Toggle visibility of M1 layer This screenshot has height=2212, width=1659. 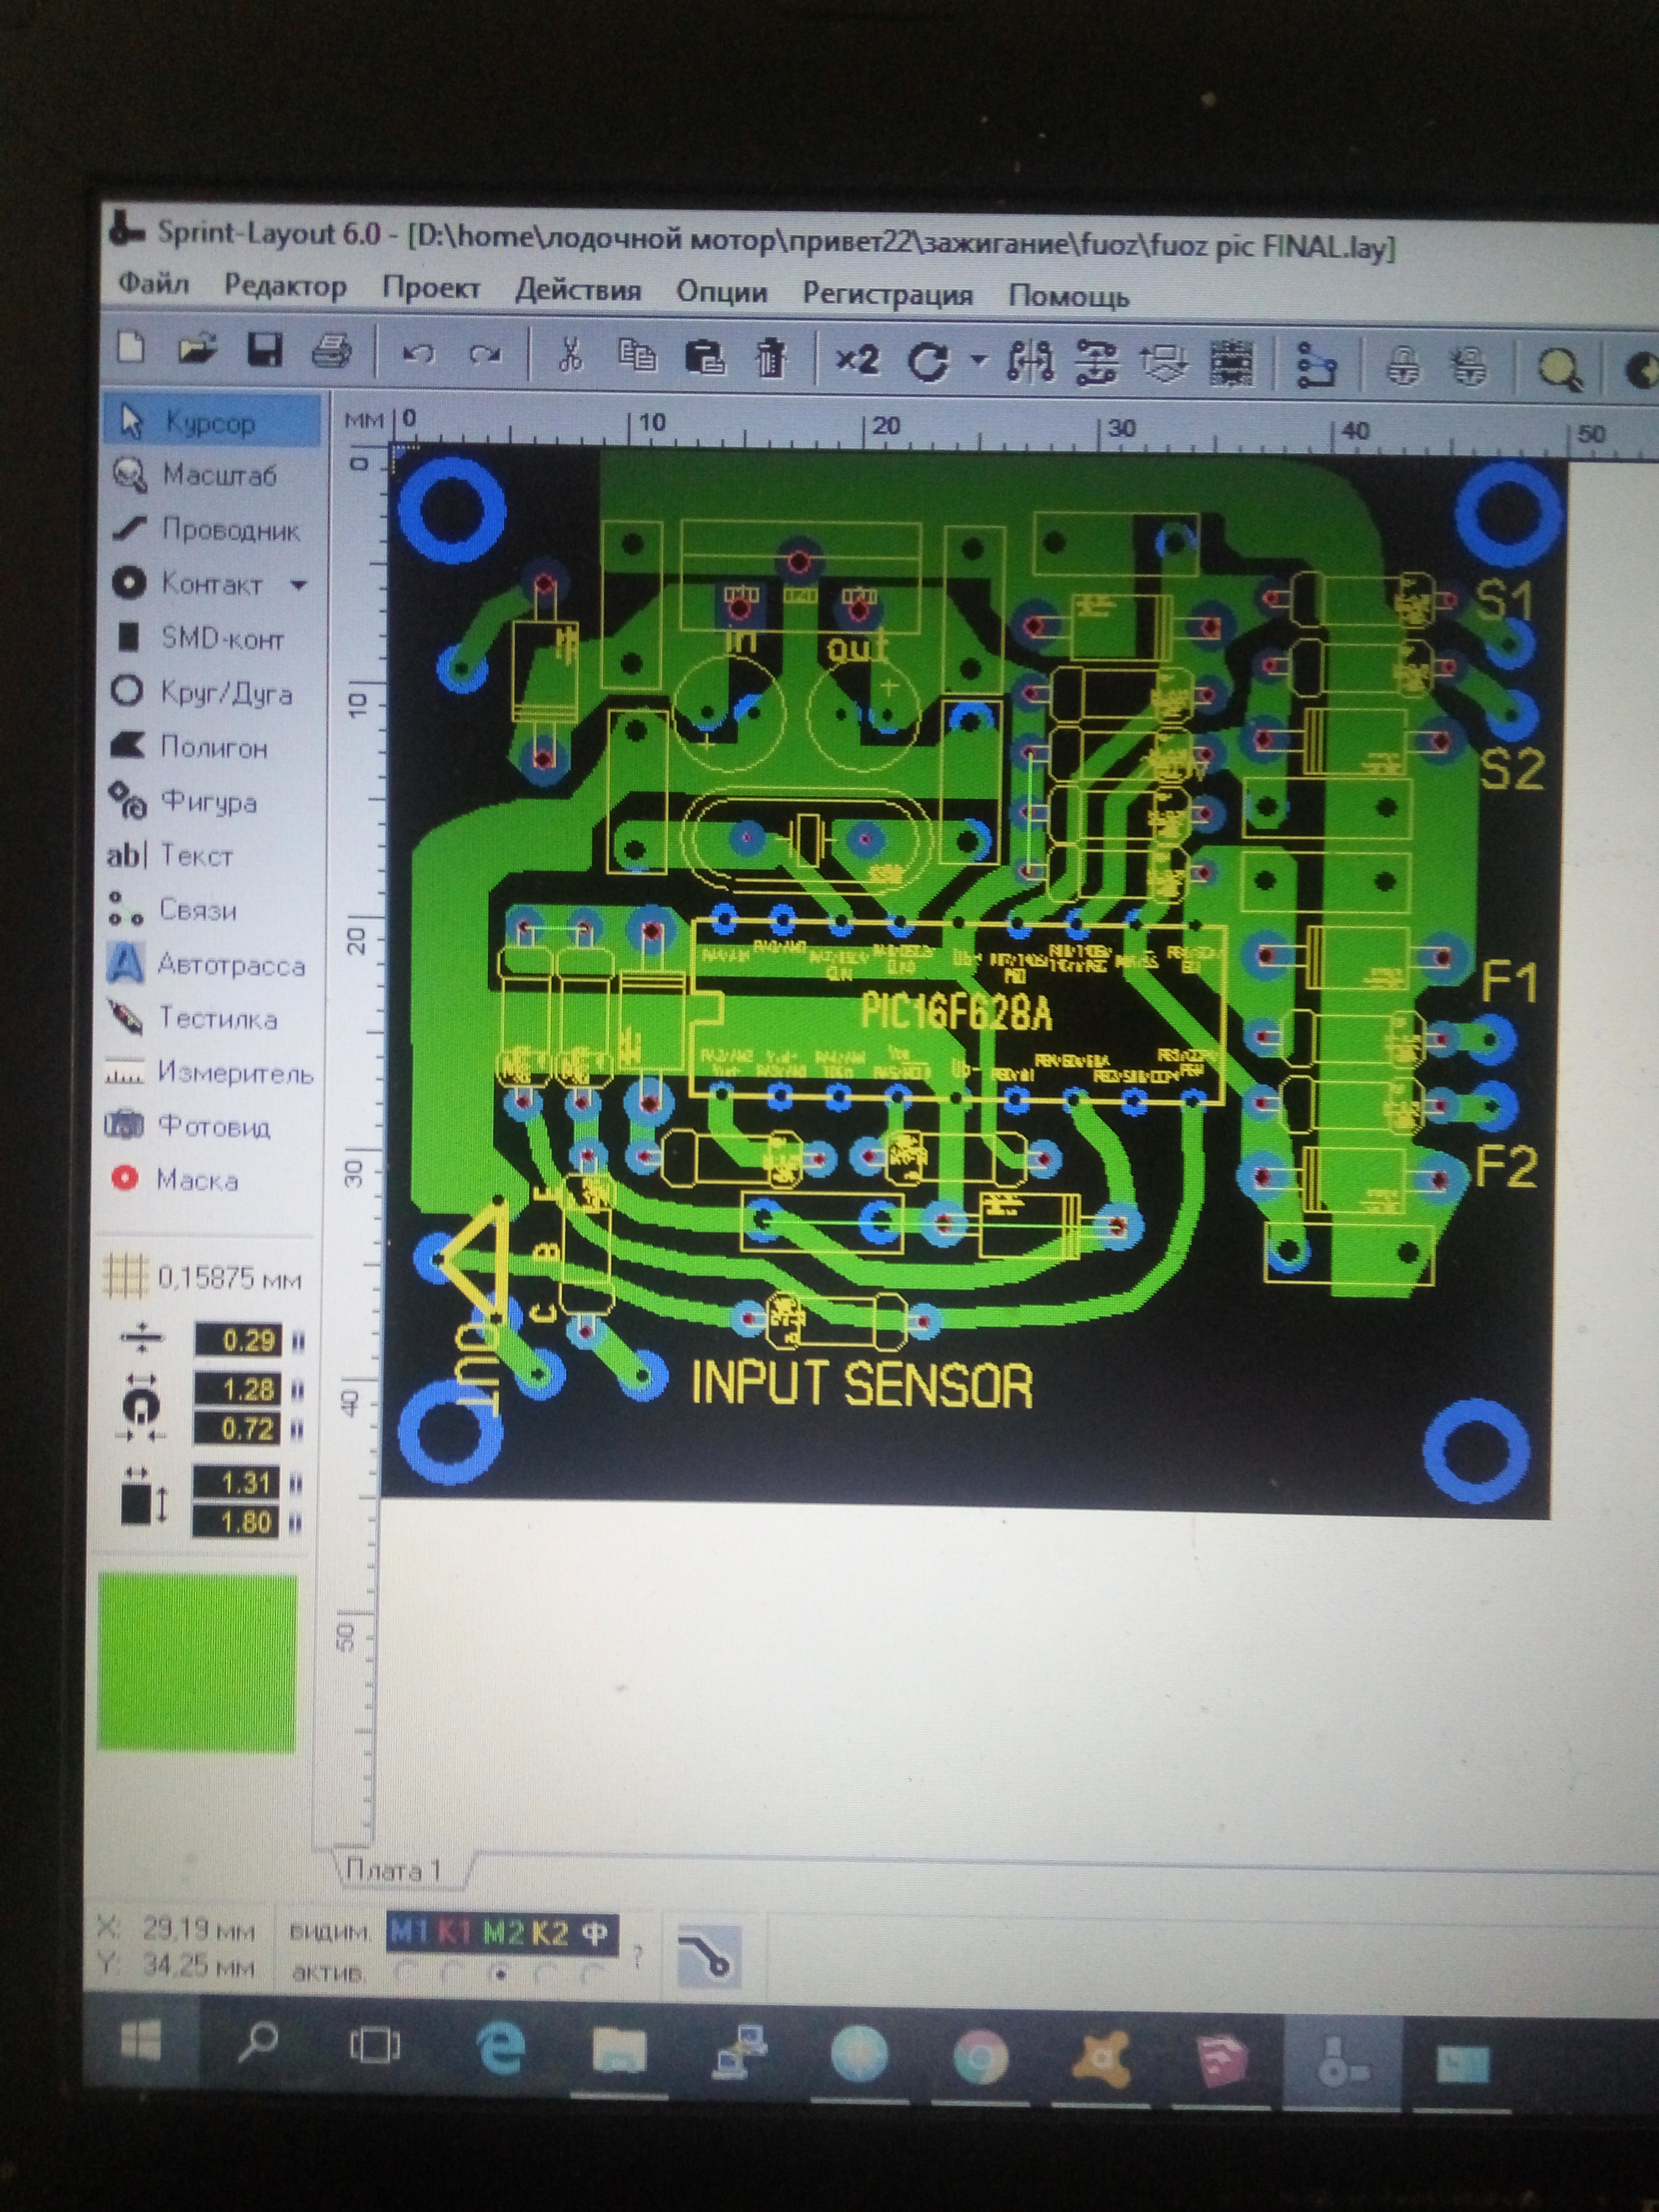408,1932
